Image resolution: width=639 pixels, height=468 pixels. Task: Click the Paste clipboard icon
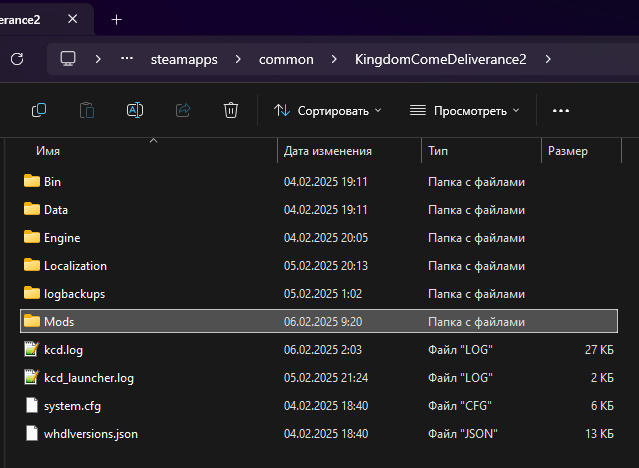[x=87, y=110]
